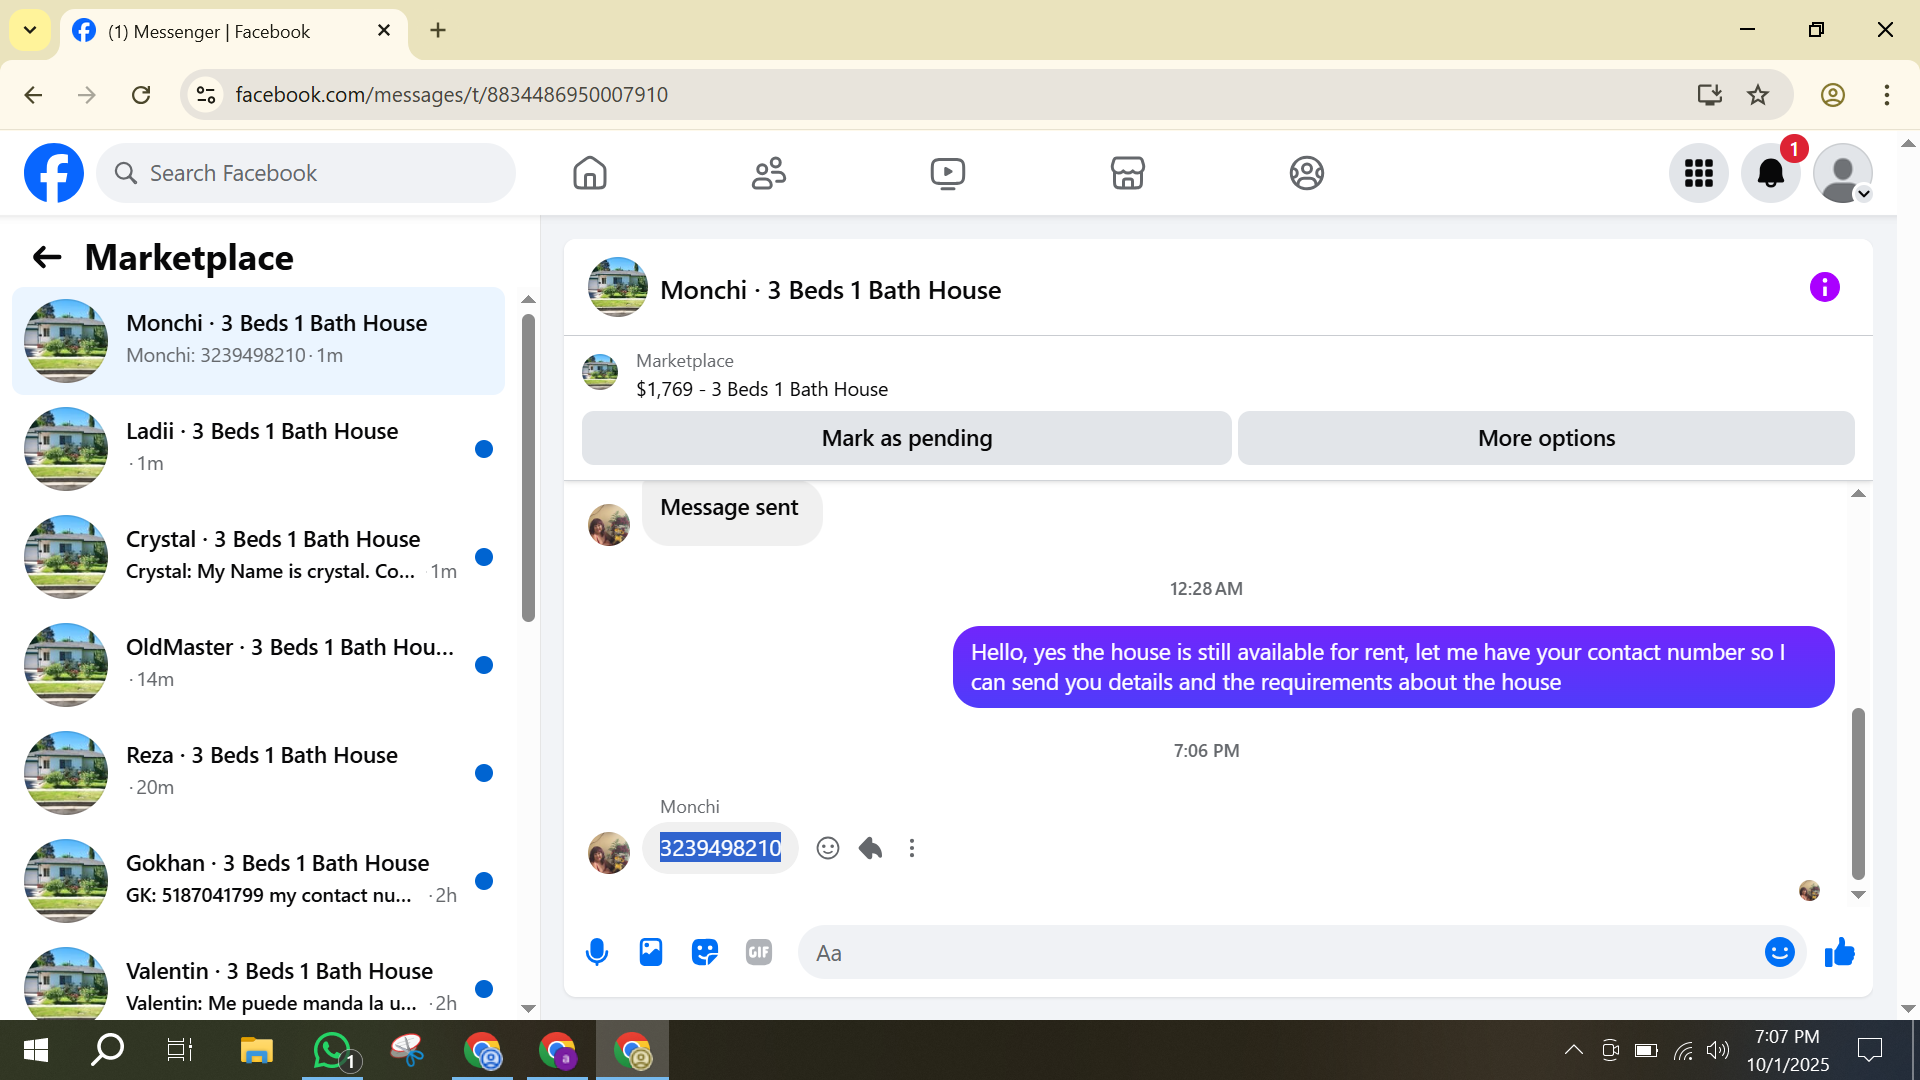The width and height of the screenshot is (1920, 1080).
Task: Open the Gokhan conversation
Action: click(258, 880)
